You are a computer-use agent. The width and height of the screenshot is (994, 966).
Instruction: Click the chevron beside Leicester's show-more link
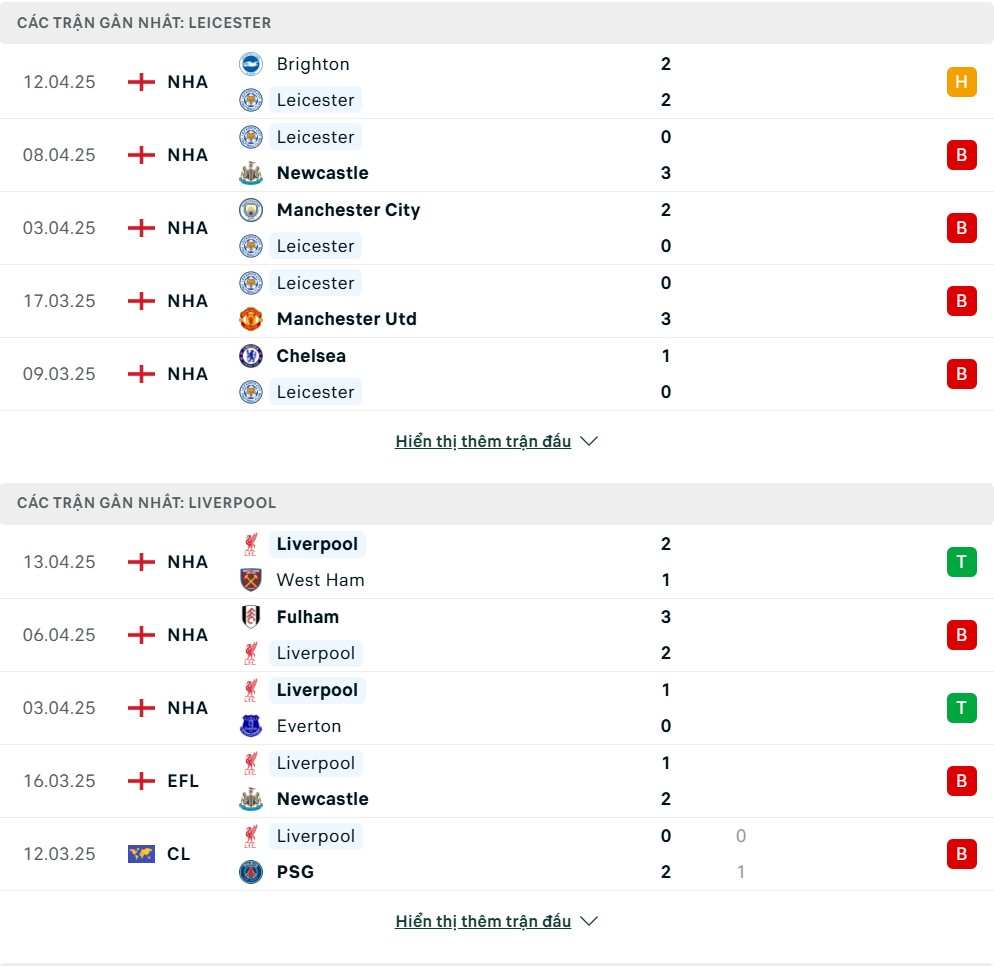coord(589,441)
